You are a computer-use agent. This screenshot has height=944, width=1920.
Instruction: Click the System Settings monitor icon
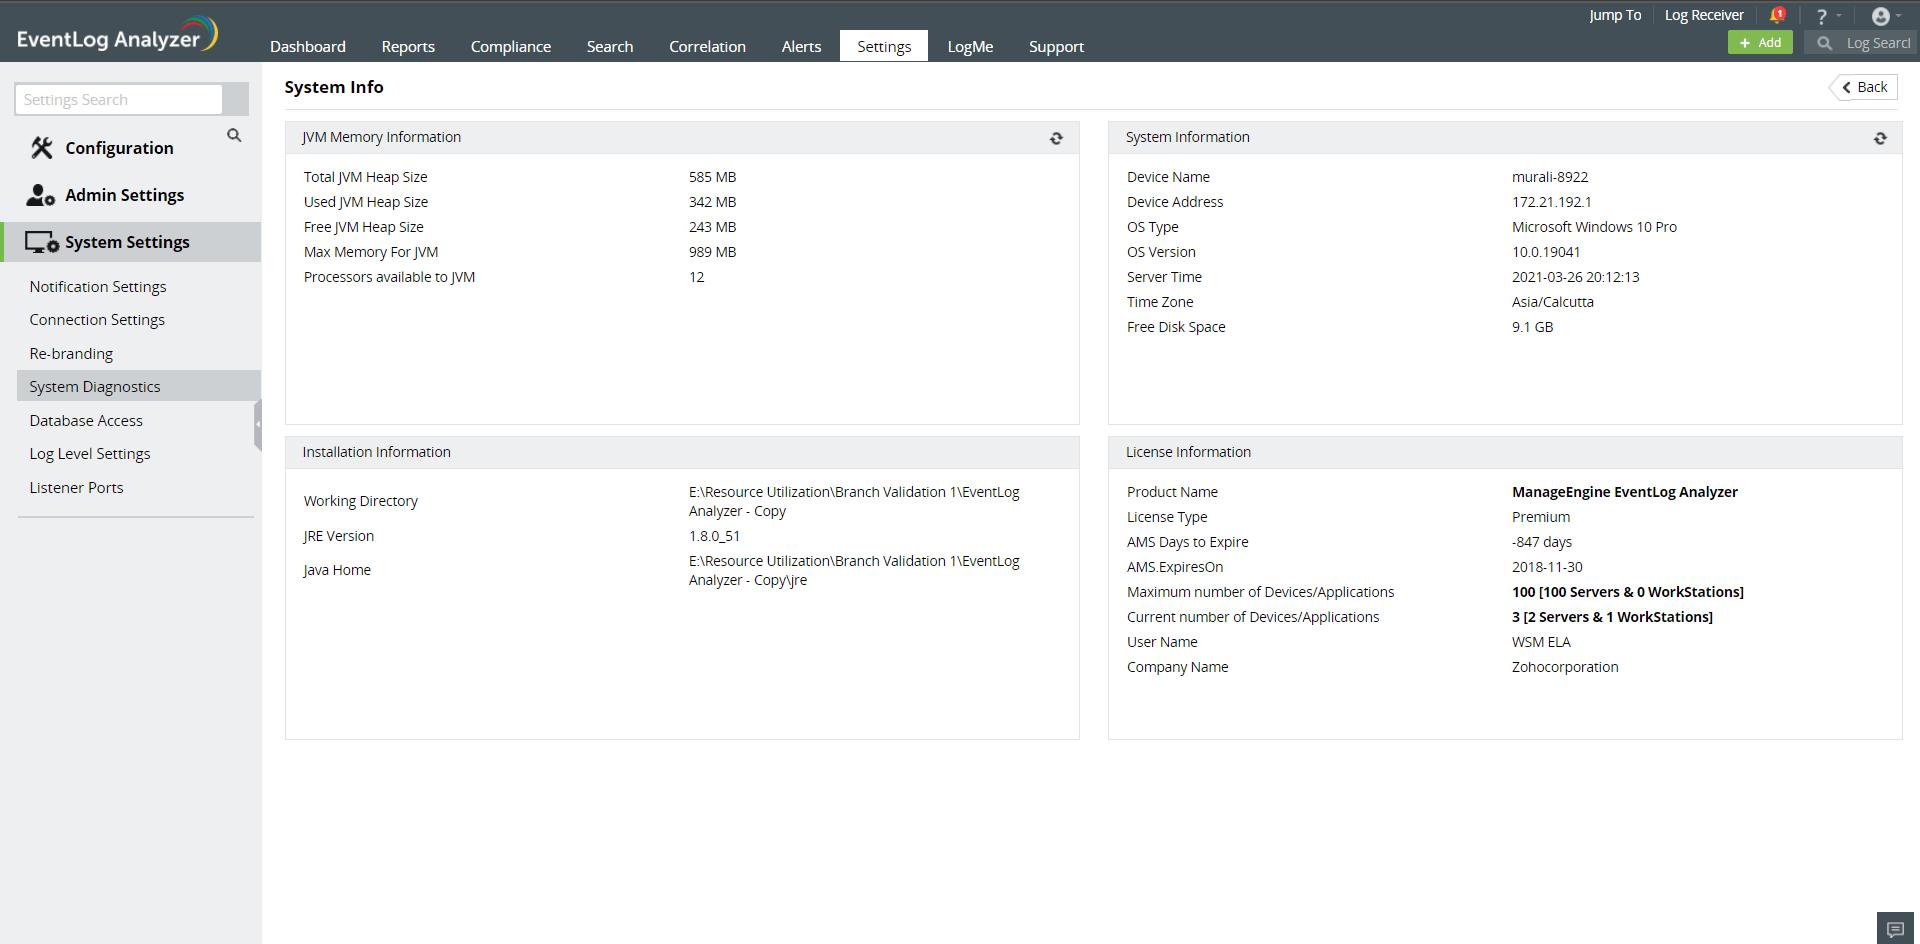tap(42, 242)
